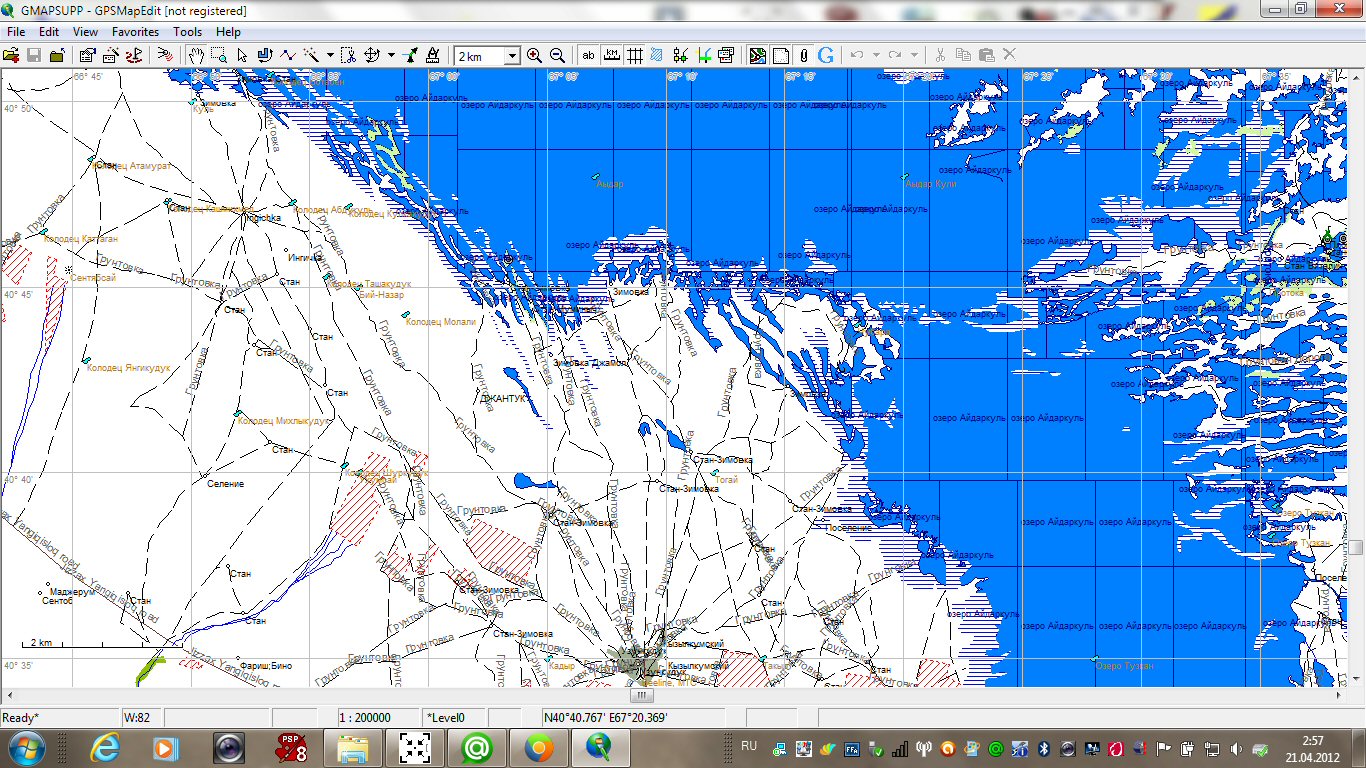This screenshot has height=768, width=1366.
Task: Open Google maps with the G icon
Action: point(826,56)
